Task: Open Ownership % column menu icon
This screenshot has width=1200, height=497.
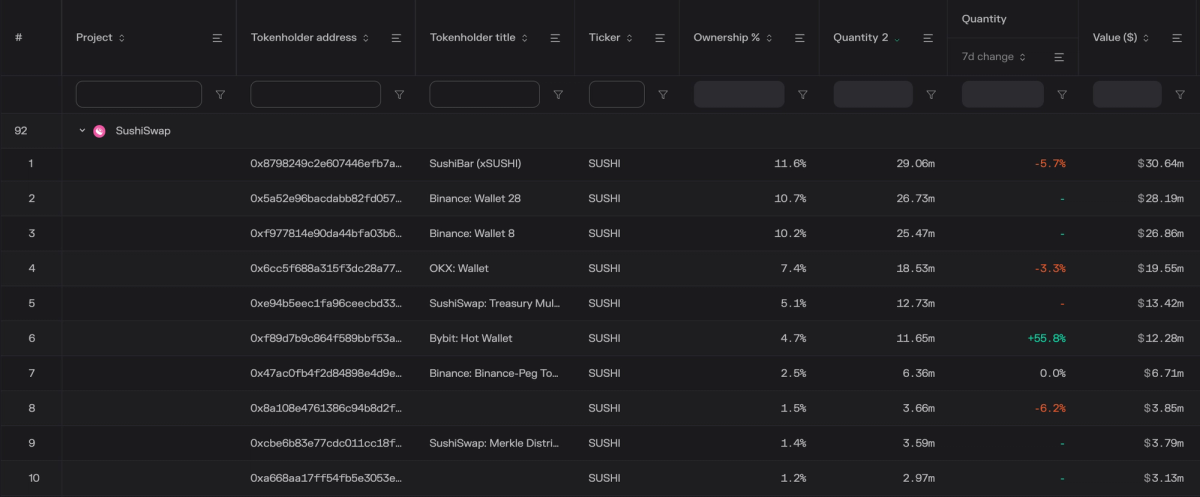Action: click(800, 38)
